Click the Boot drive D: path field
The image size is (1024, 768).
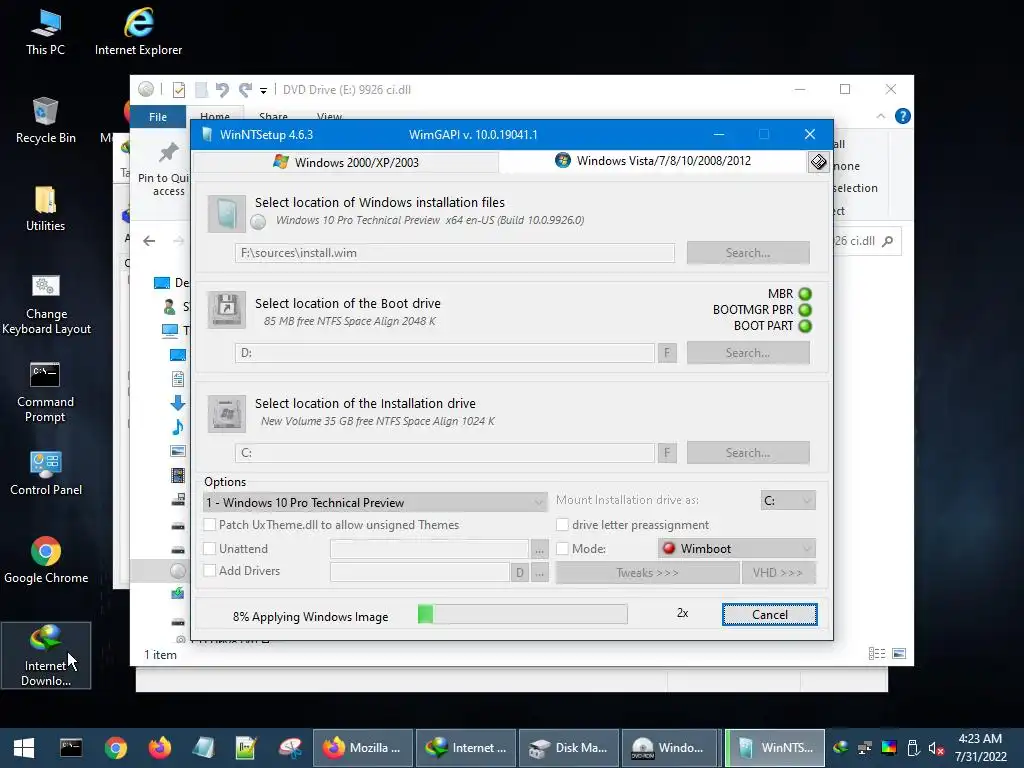point(445,353)
